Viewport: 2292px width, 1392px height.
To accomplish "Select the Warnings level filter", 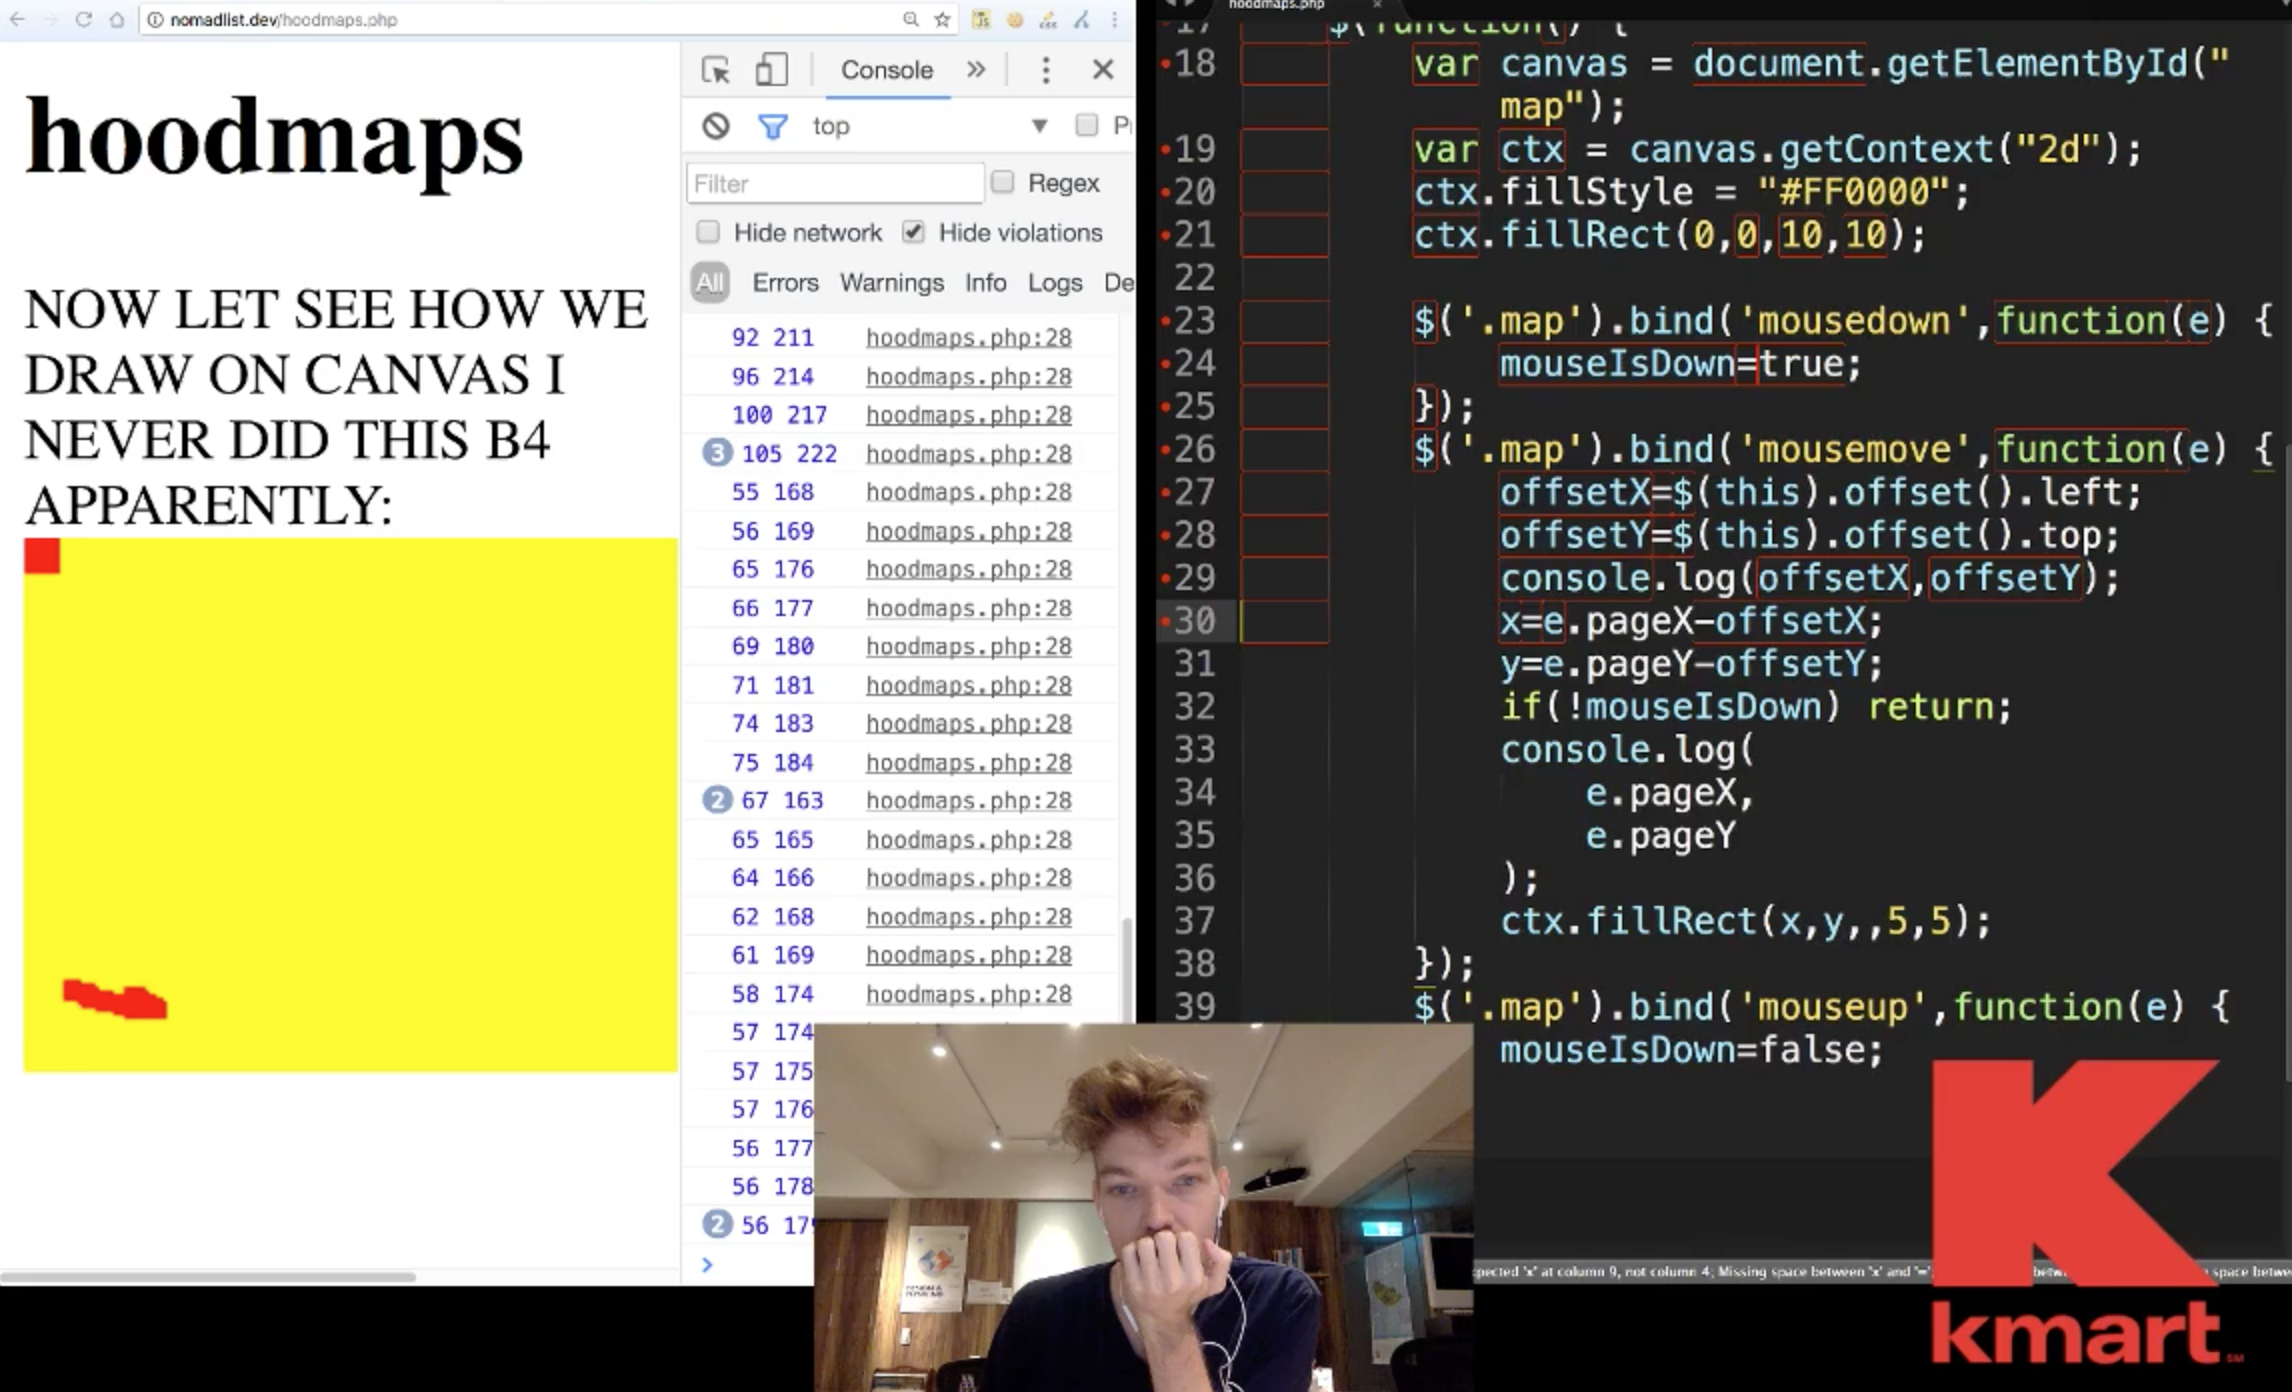I will (891, 283).
